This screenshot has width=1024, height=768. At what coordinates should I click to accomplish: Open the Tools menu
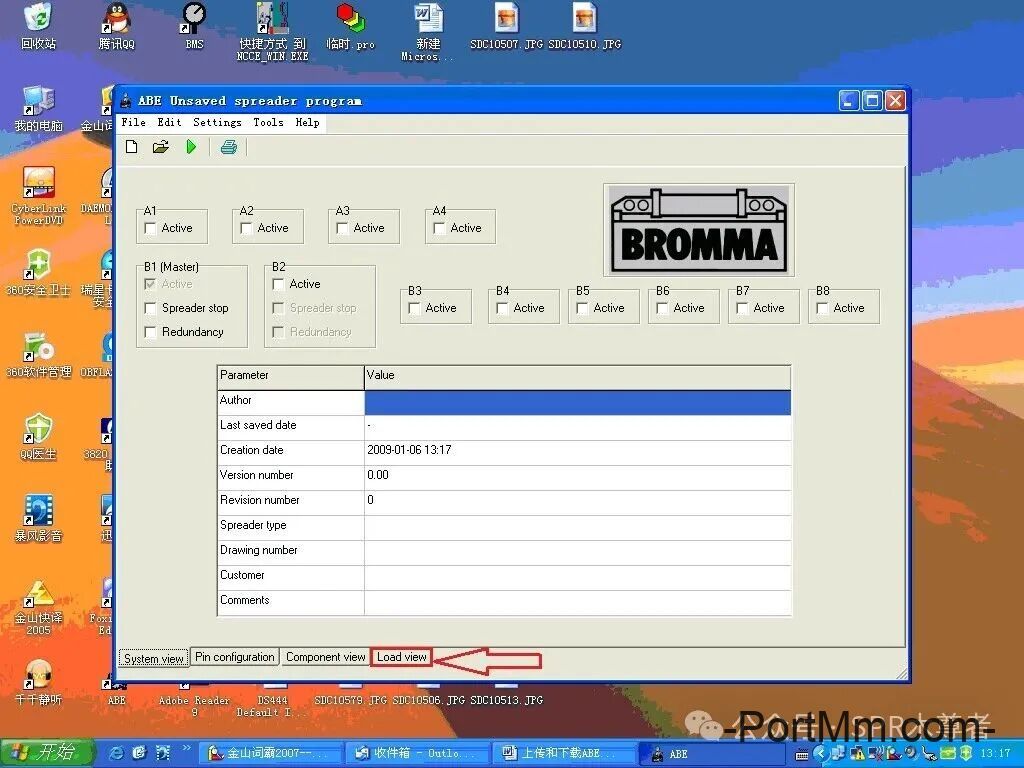267,122
